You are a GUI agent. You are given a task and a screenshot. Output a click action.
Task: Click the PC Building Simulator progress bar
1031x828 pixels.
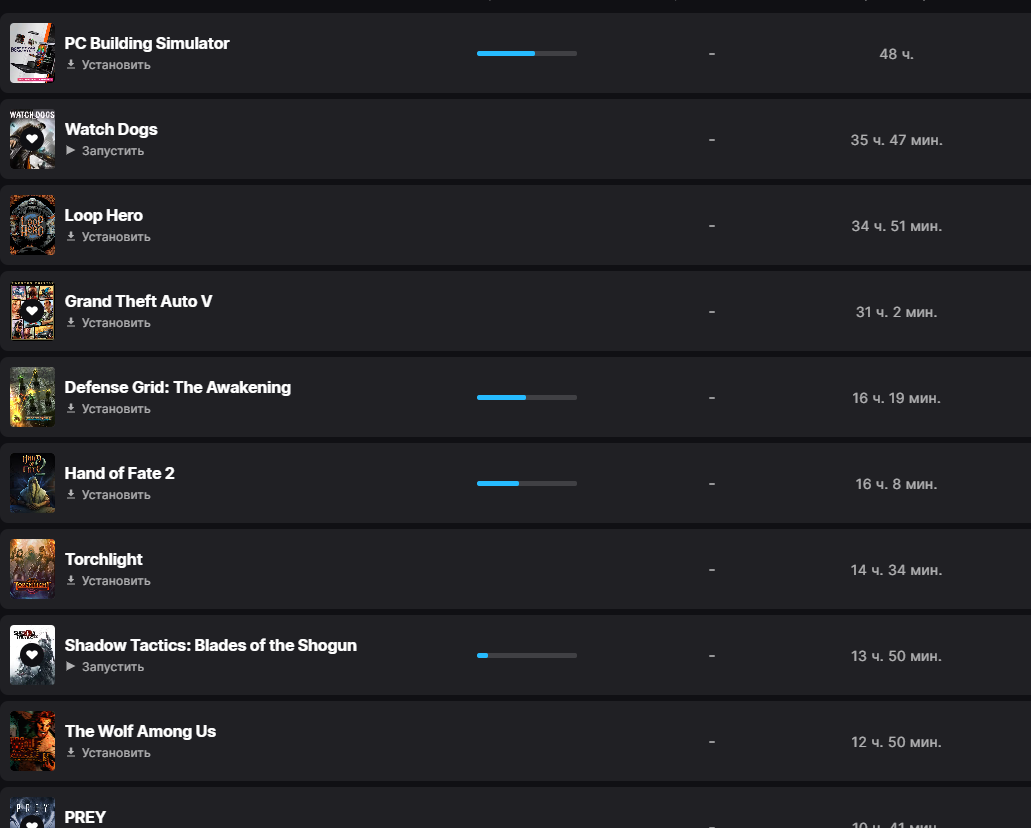click(x=527, y=53)
